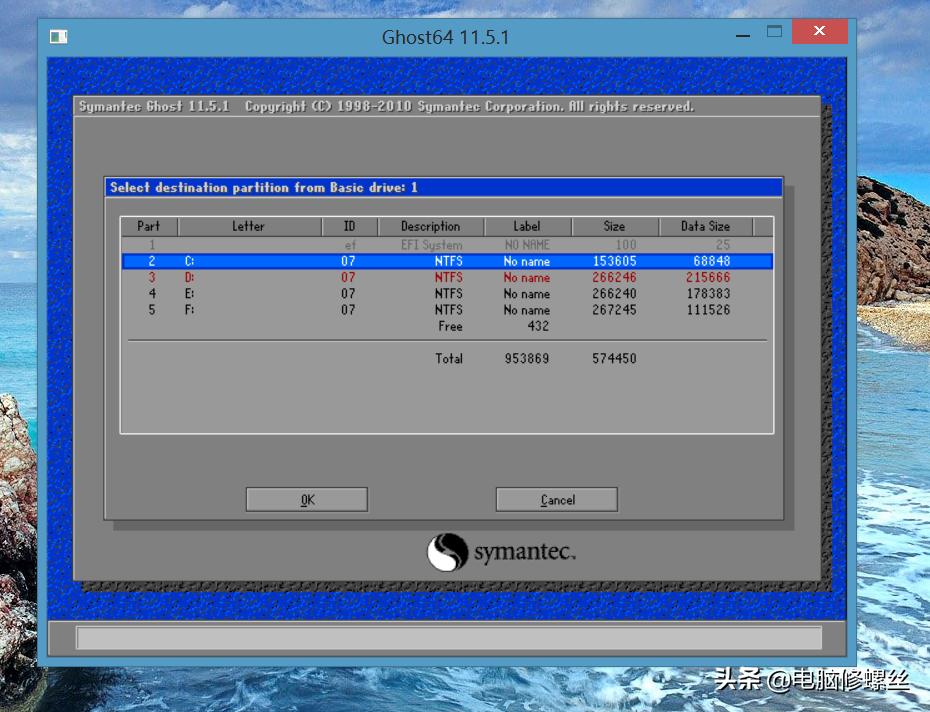Click the Size column header
The height and width of the screenshot is (712, 930).
click(614, 226)
